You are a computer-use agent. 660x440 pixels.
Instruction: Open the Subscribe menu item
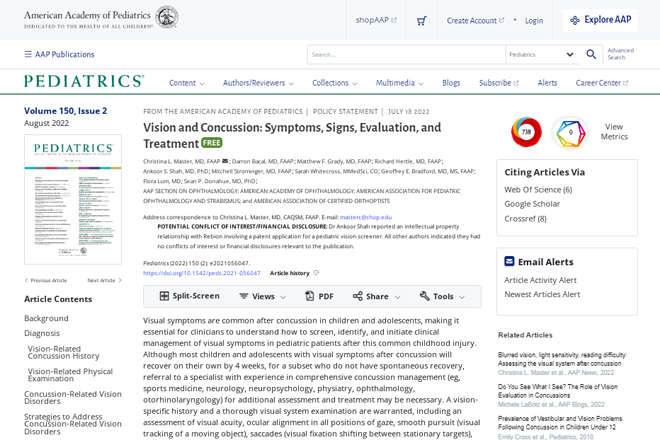pos(499,83)
